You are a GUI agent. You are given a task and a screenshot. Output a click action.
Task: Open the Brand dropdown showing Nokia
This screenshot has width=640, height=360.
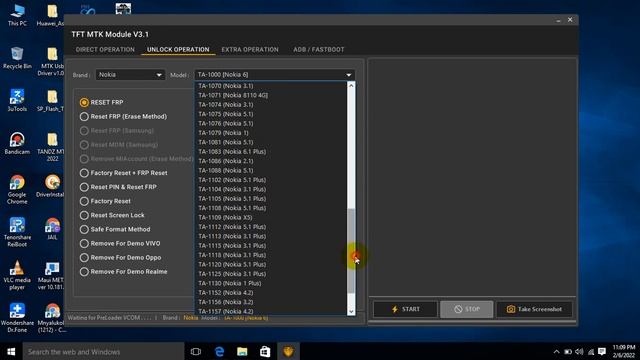point(130,75)
